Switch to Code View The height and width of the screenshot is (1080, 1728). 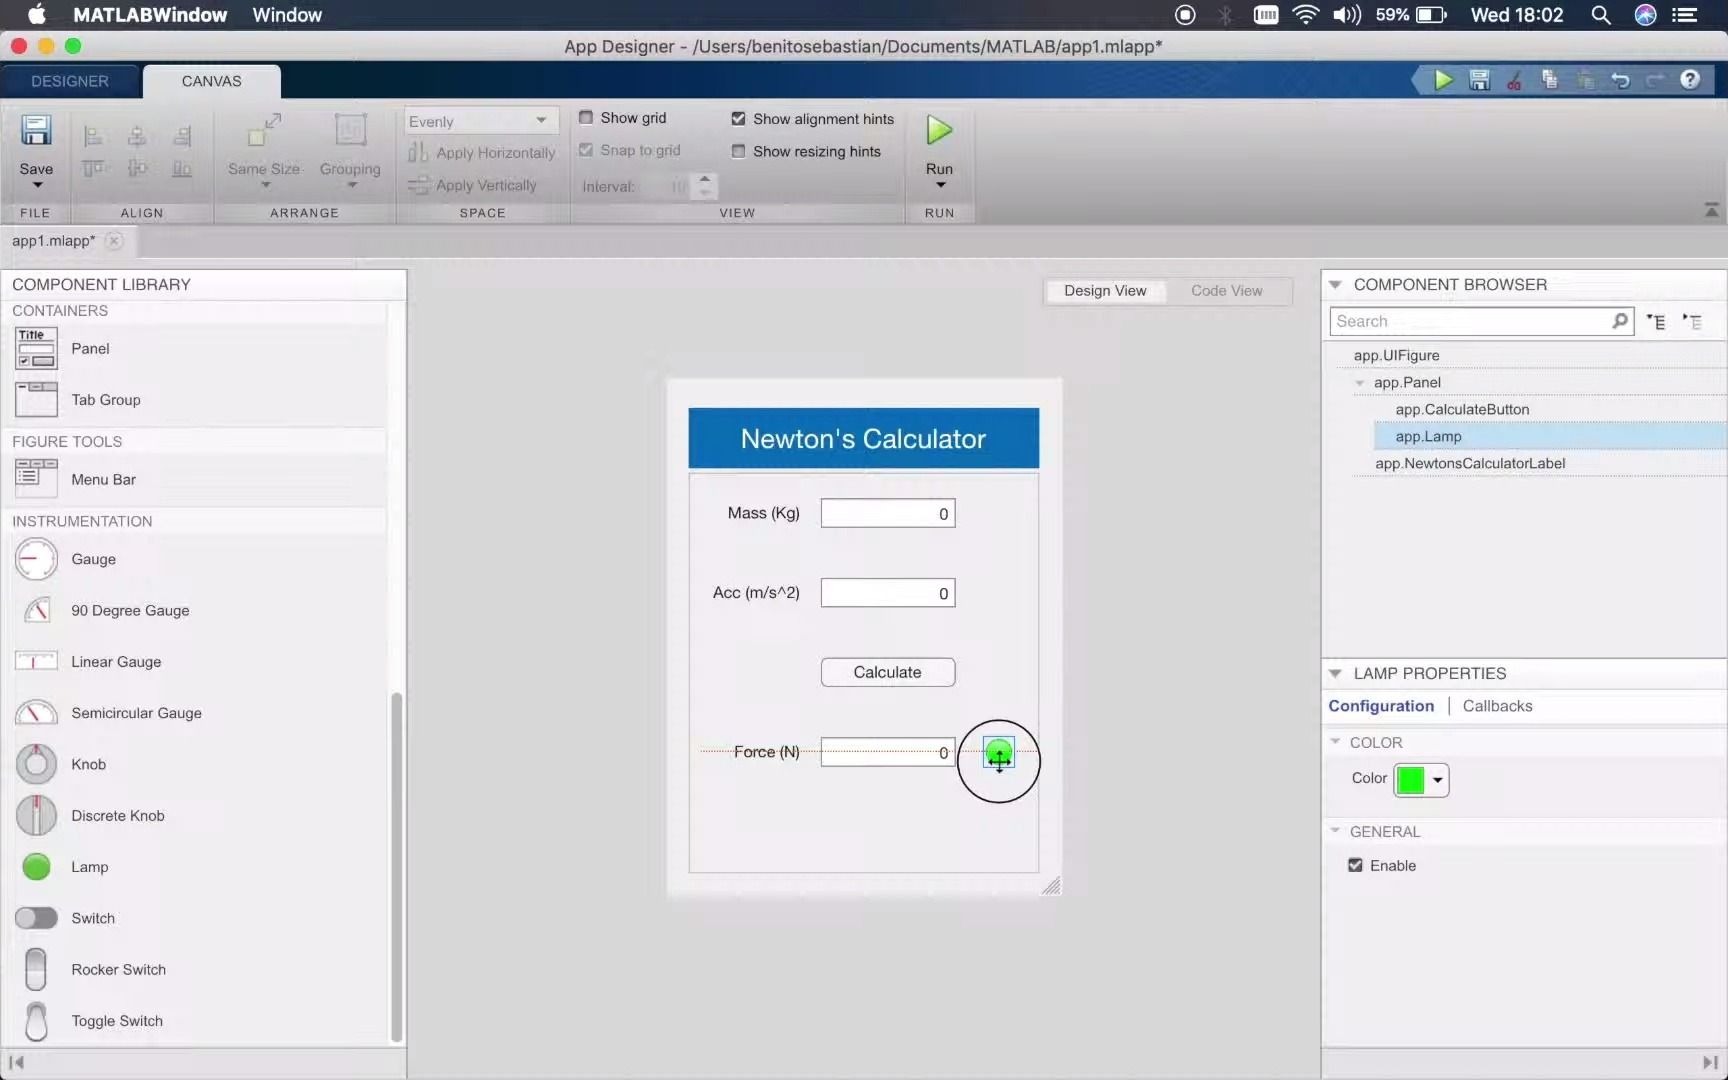(1225, 291)
